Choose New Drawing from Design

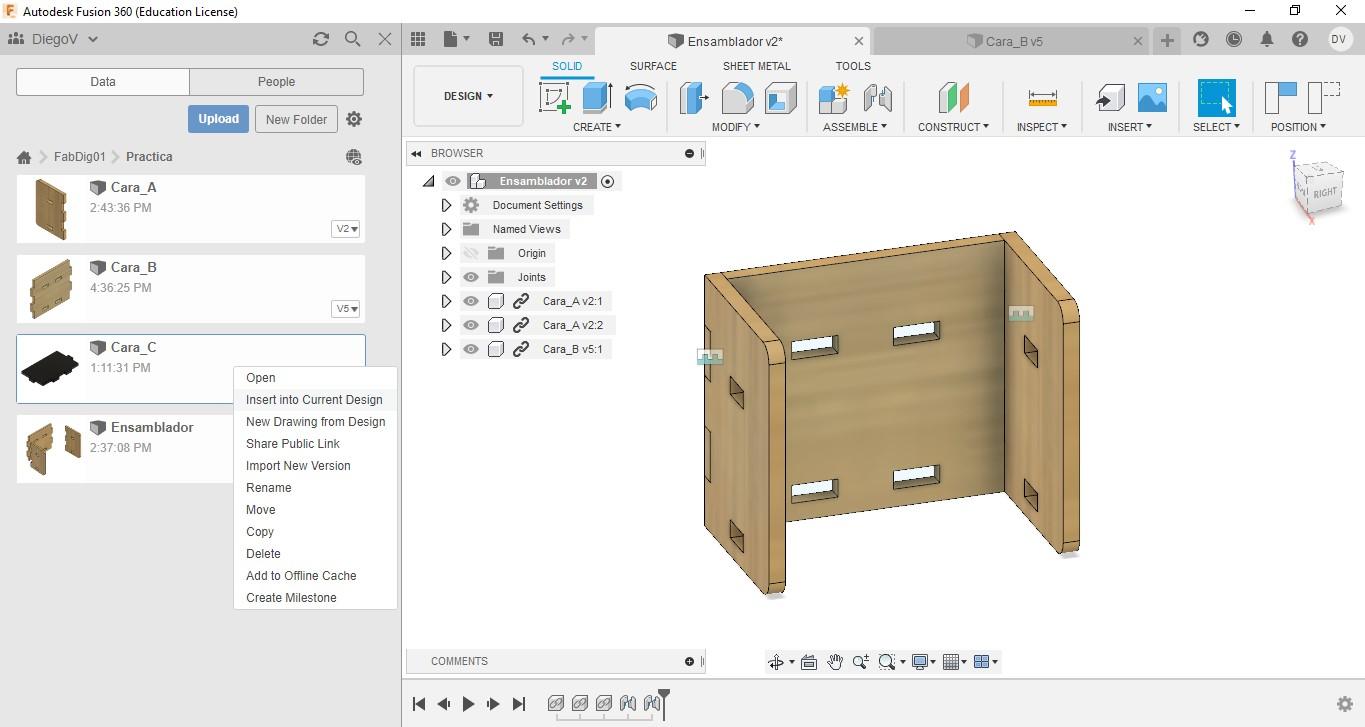tap(315, 422)
